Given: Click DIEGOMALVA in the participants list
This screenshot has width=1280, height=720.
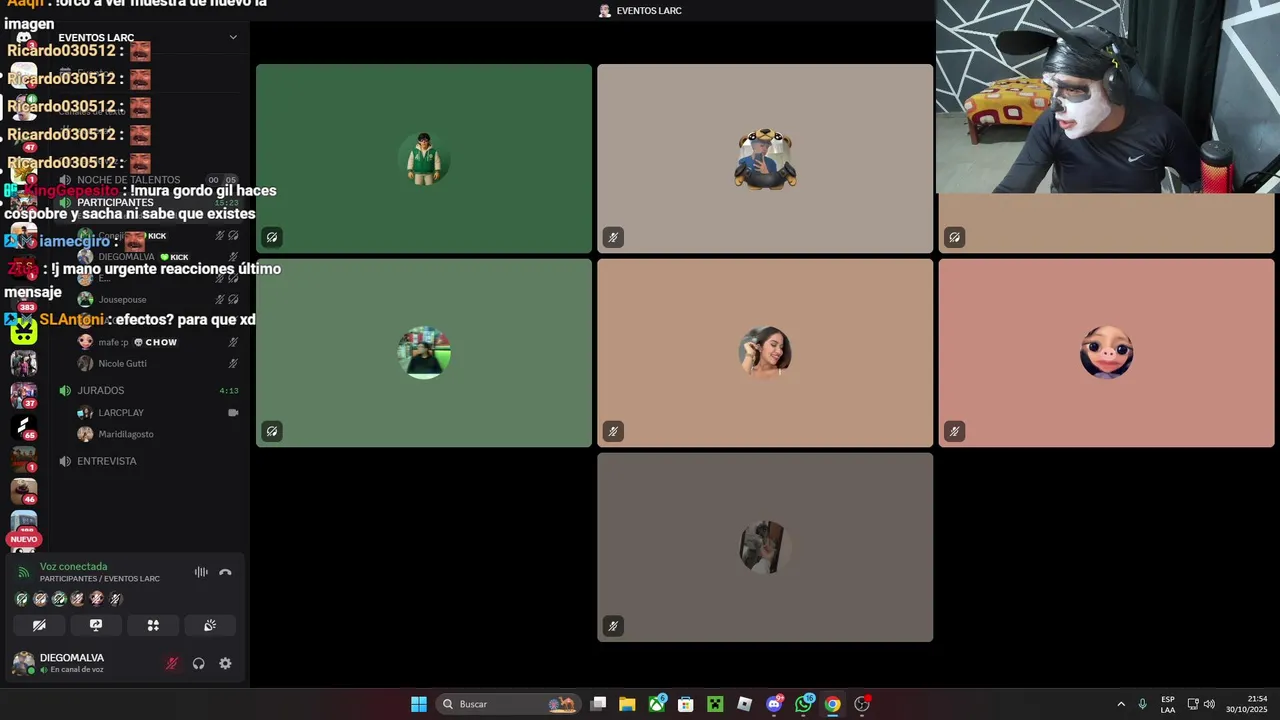Looking at the screenshot, I should 126,257.
